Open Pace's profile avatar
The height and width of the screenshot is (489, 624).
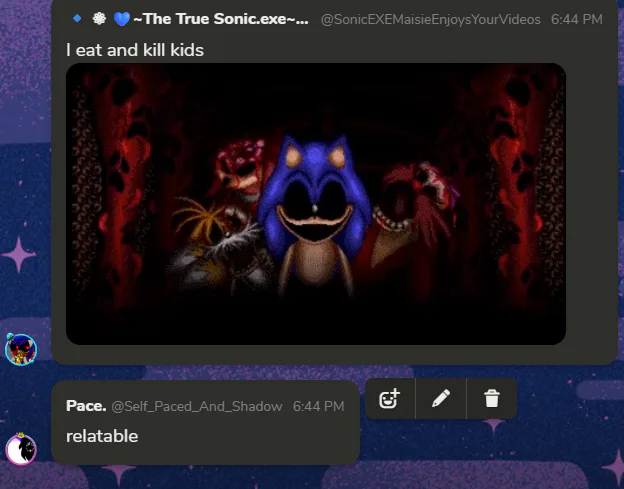[21, 449]
